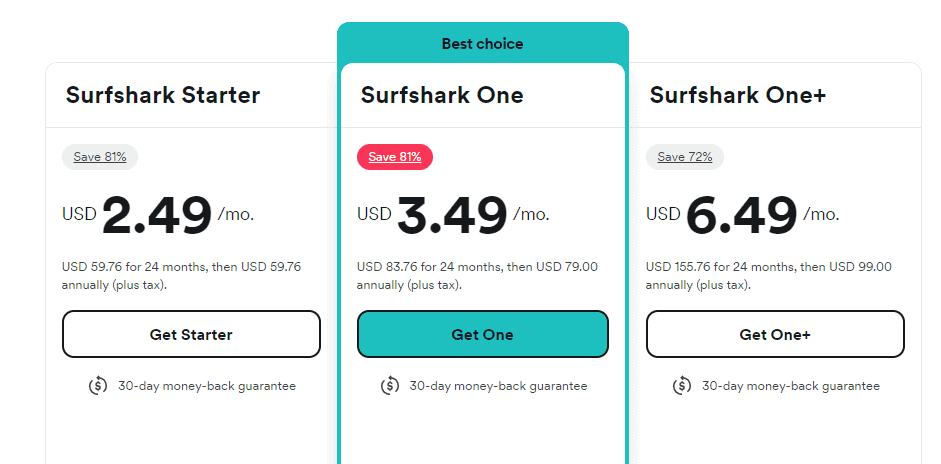The width and height of the screenshot is (941, 464).
Task: Click the red Save 81% badge
Action: pos(394,157)
